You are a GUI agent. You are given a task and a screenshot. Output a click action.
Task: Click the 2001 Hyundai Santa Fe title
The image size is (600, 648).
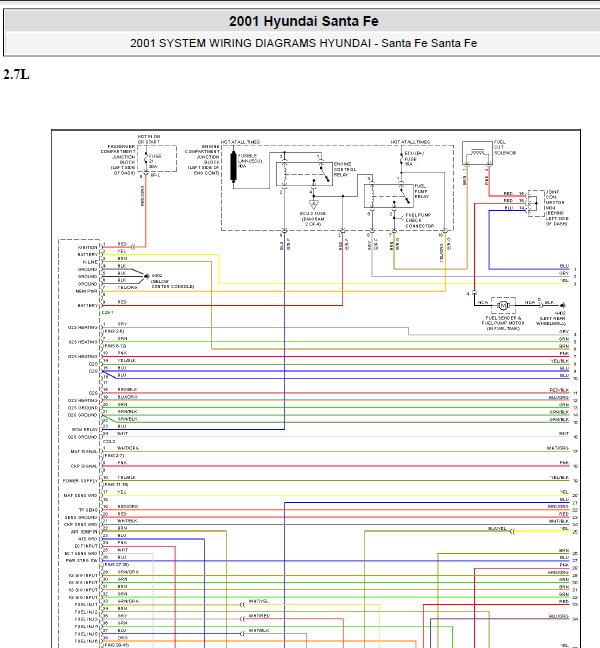tap(304, 21)
